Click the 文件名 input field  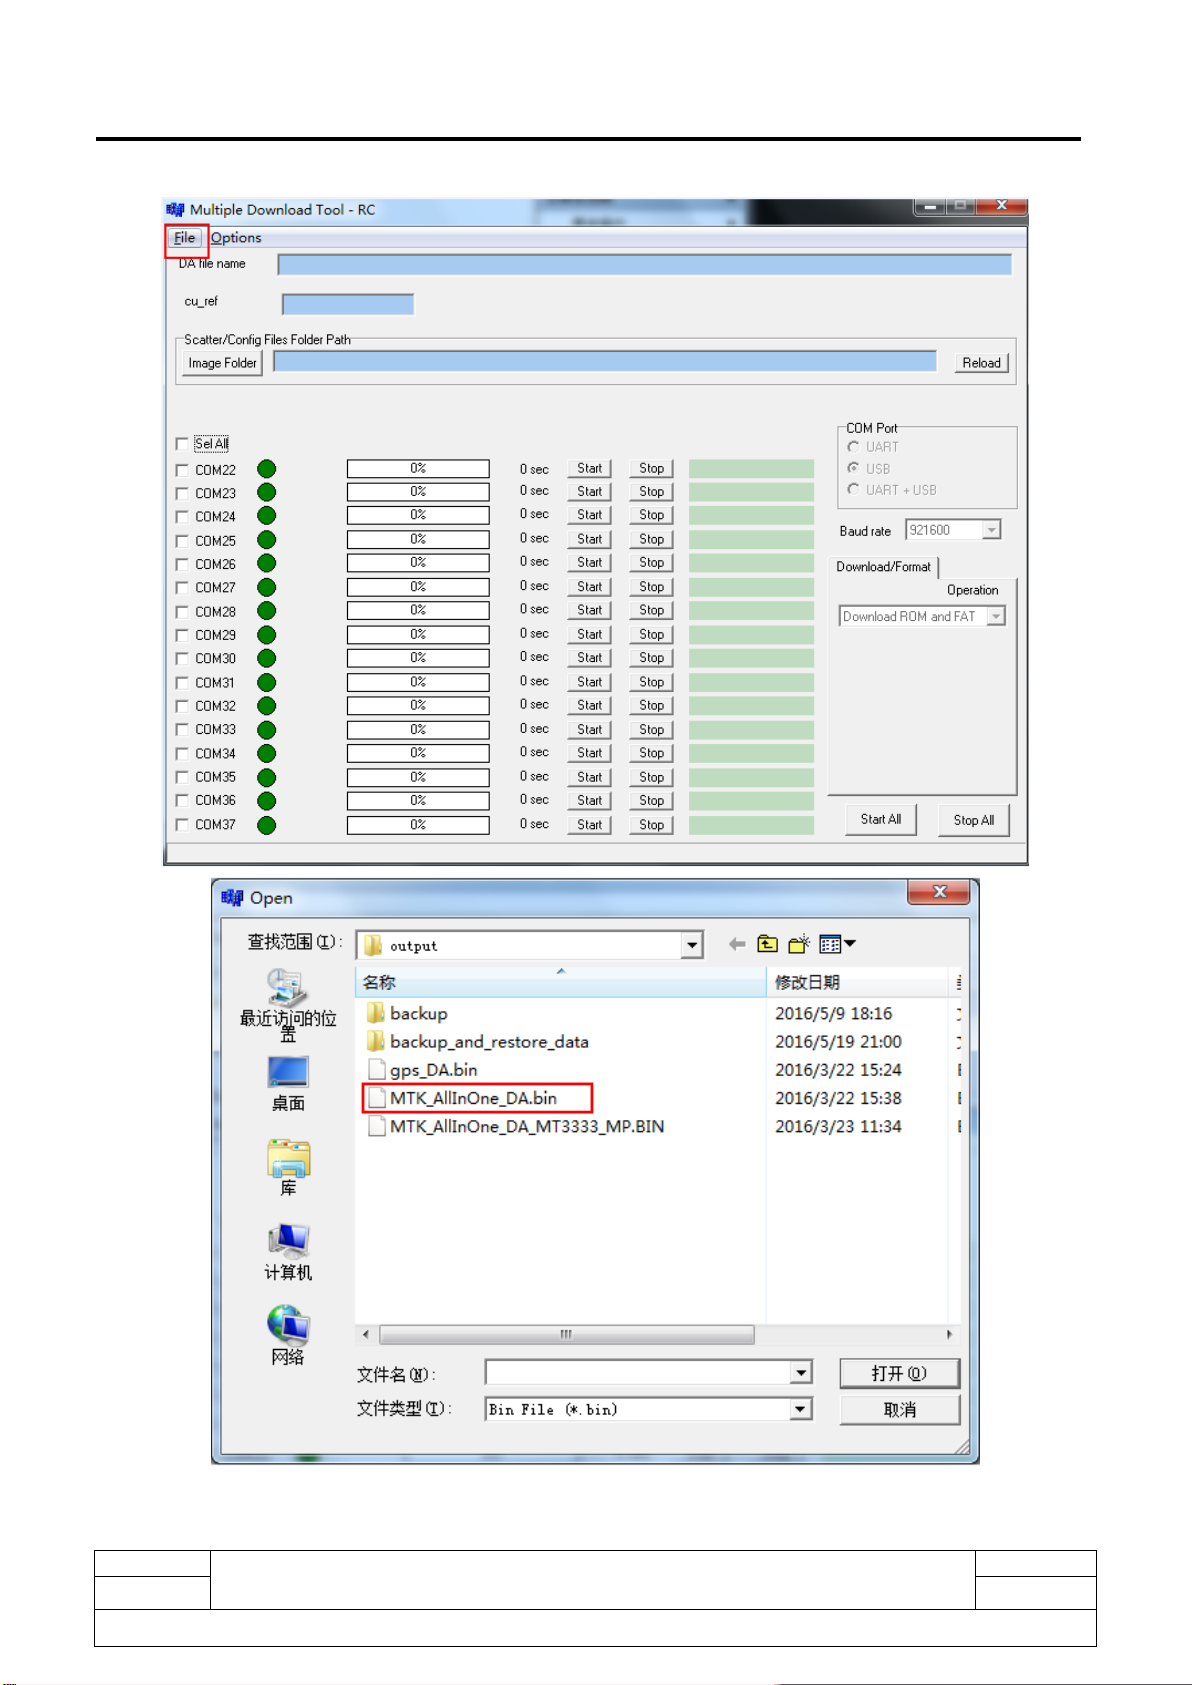pyautogui.click(x=638, y=1372)
